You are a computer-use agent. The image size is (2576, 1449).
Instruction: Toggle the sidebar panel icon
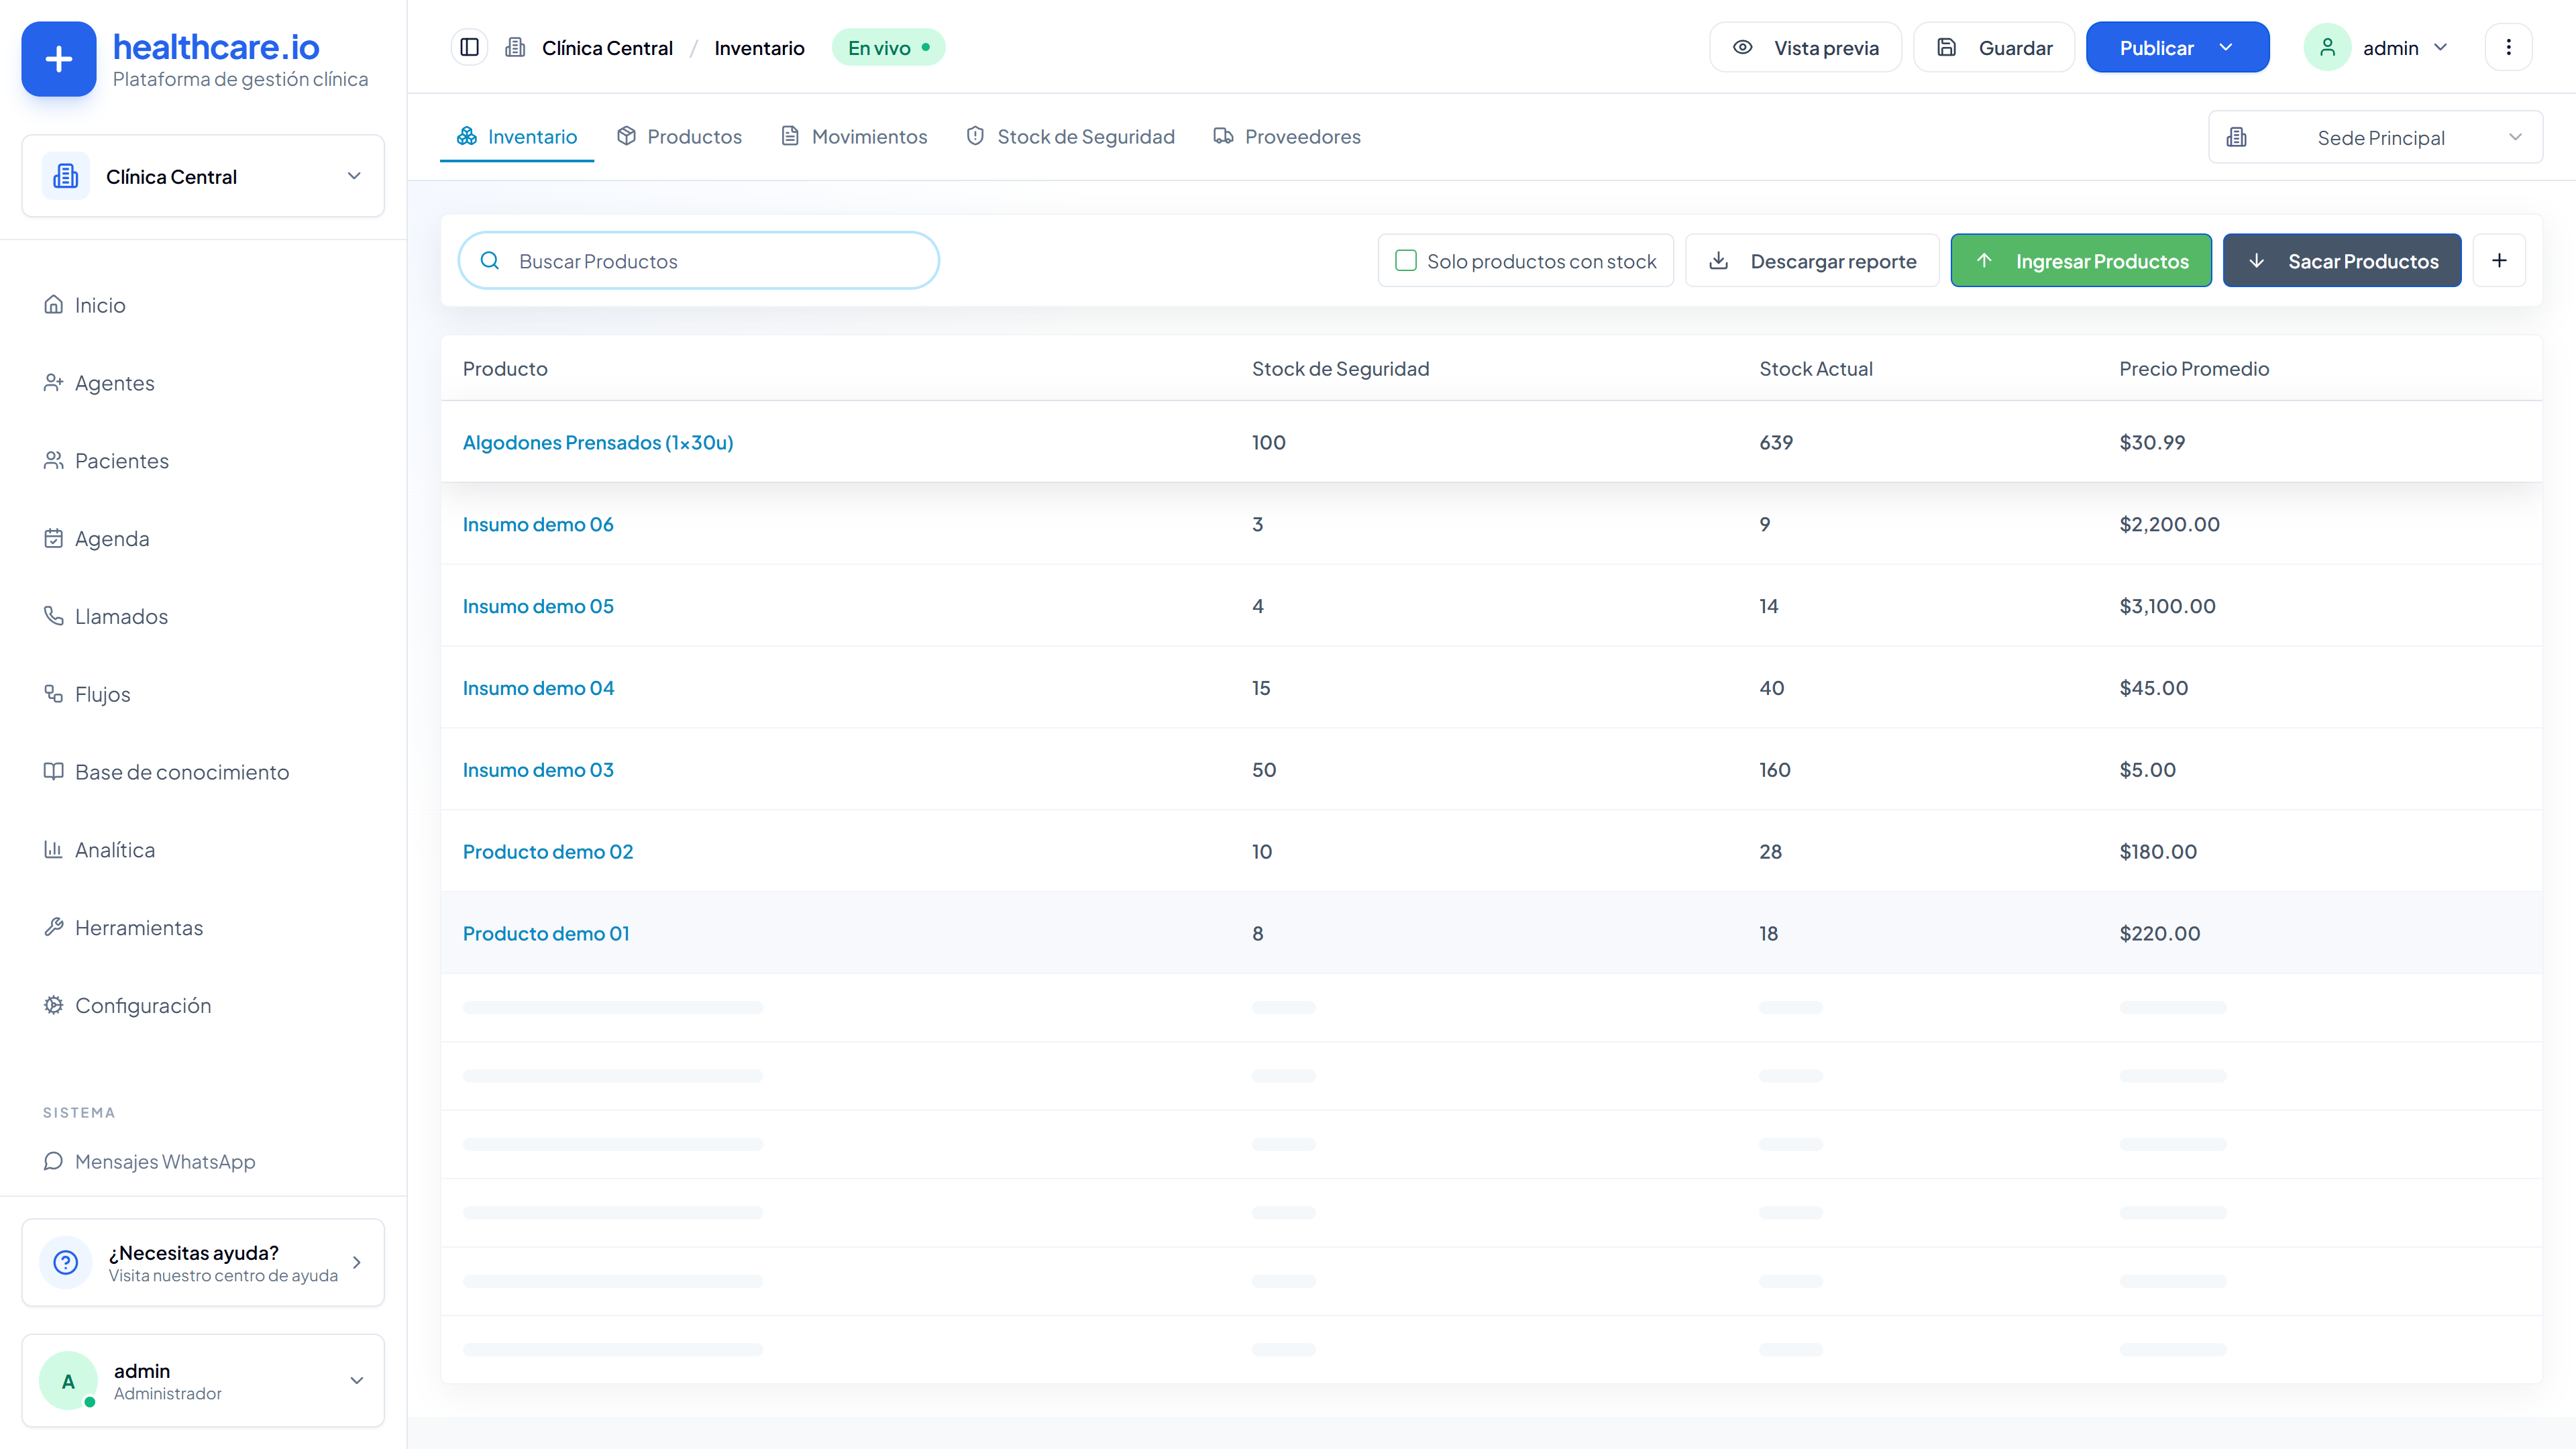pyautogui.click(x=469, y=47)
